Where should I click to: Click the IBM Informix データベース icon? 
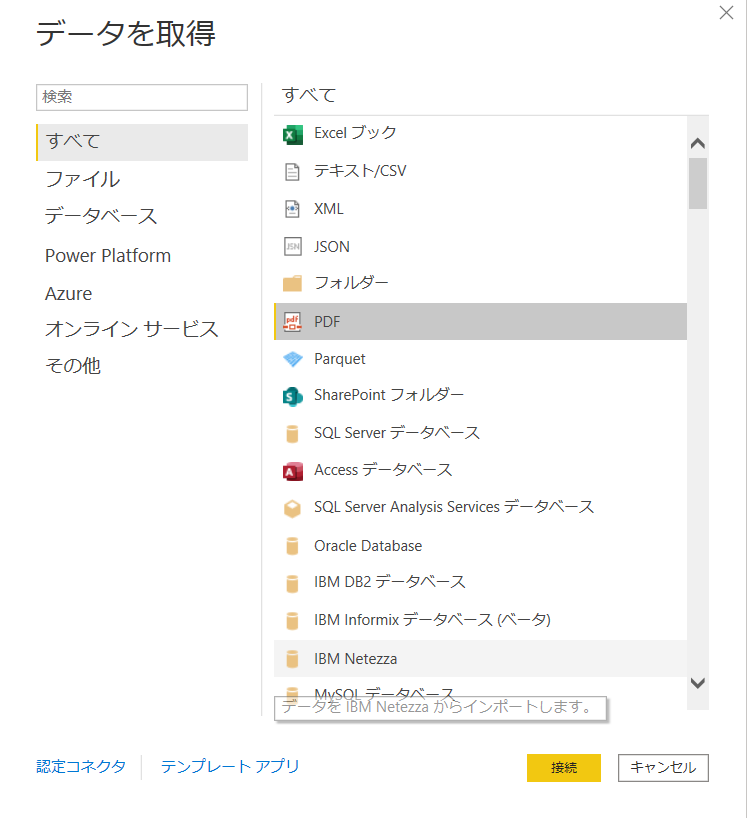point(293,621)
